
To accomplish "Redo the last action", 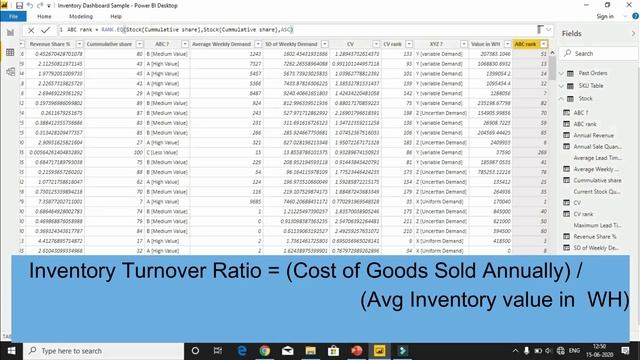I will tap(40, 6).
